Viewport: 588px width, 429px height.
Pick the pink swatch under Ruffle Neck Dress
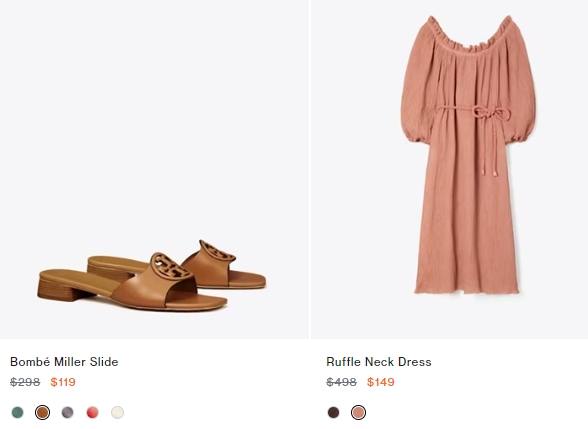click(358, 412)
